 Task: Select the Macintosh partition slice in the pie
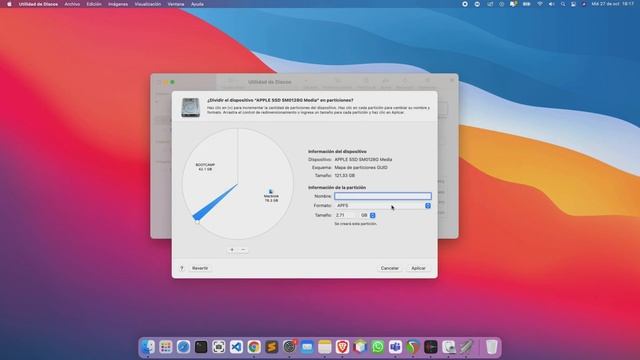pos(271,196)
